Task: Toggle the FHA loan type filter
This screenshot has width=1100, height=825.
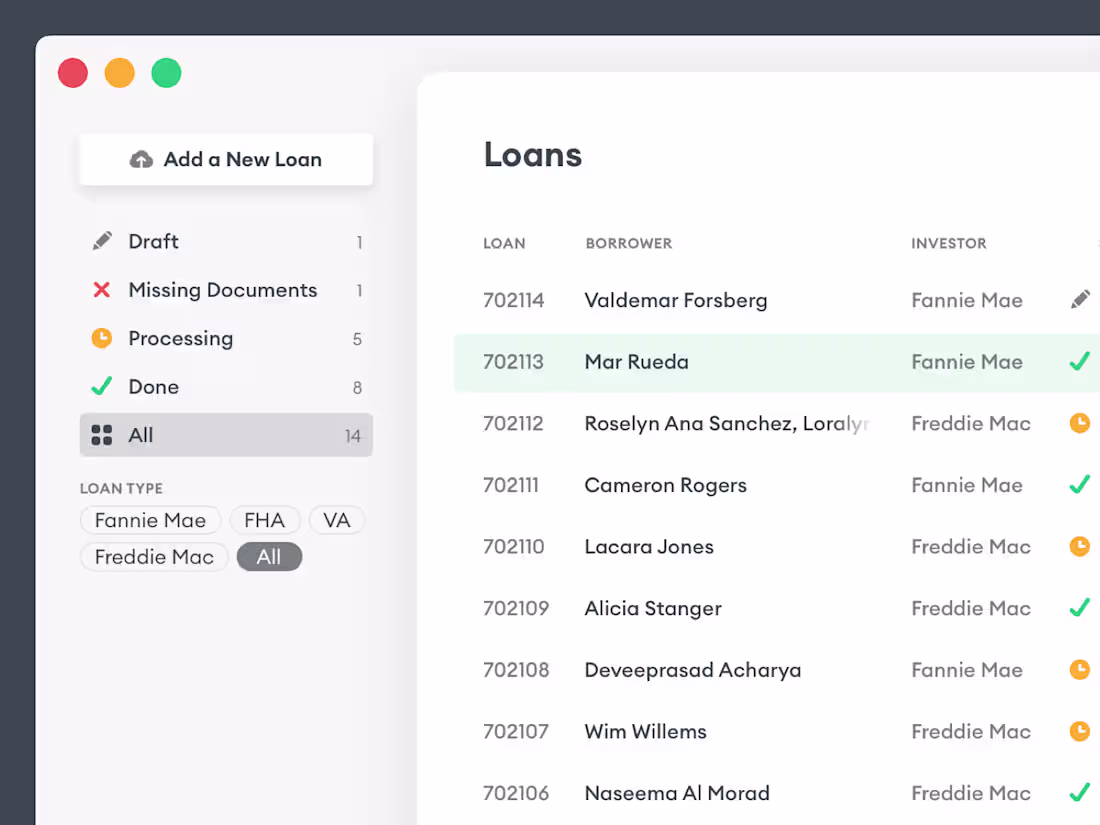Action: coord(265,521)
